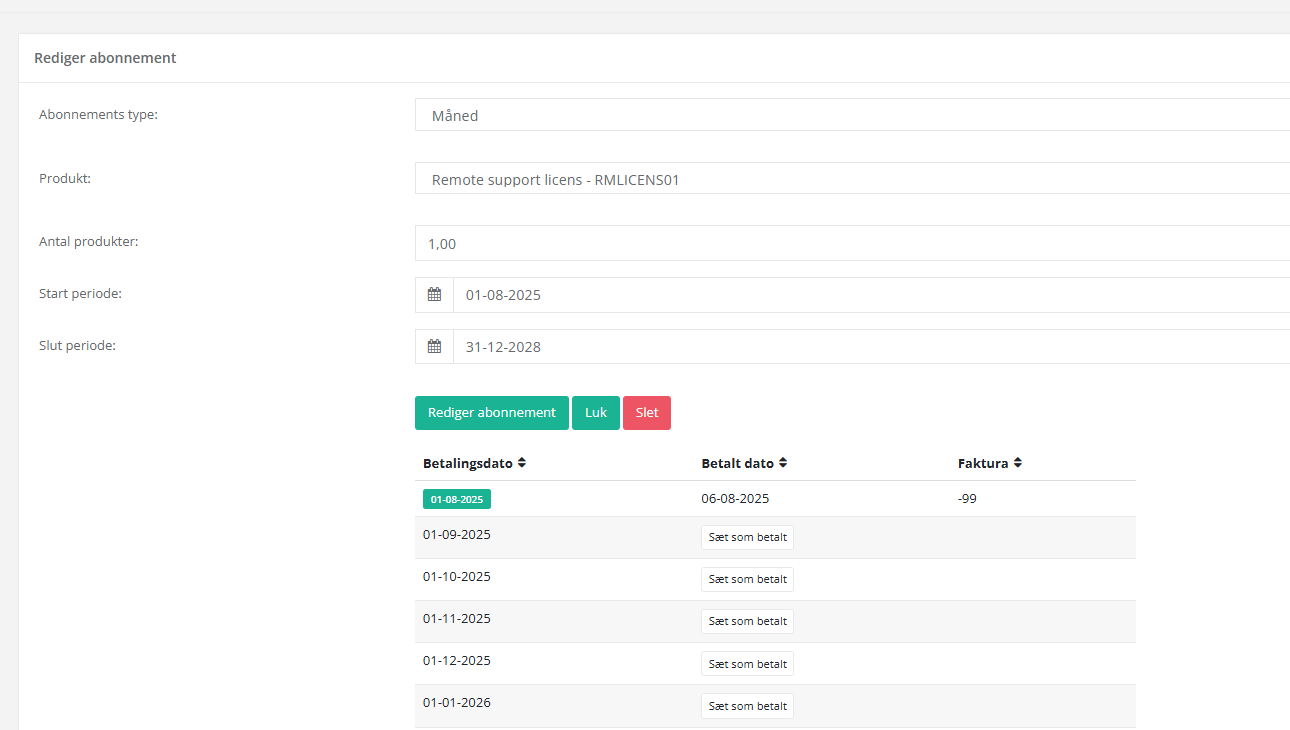Mark 01-11-2025 payment as paid
Viewport: 1290px width, 730px height.
pos(747,621)
